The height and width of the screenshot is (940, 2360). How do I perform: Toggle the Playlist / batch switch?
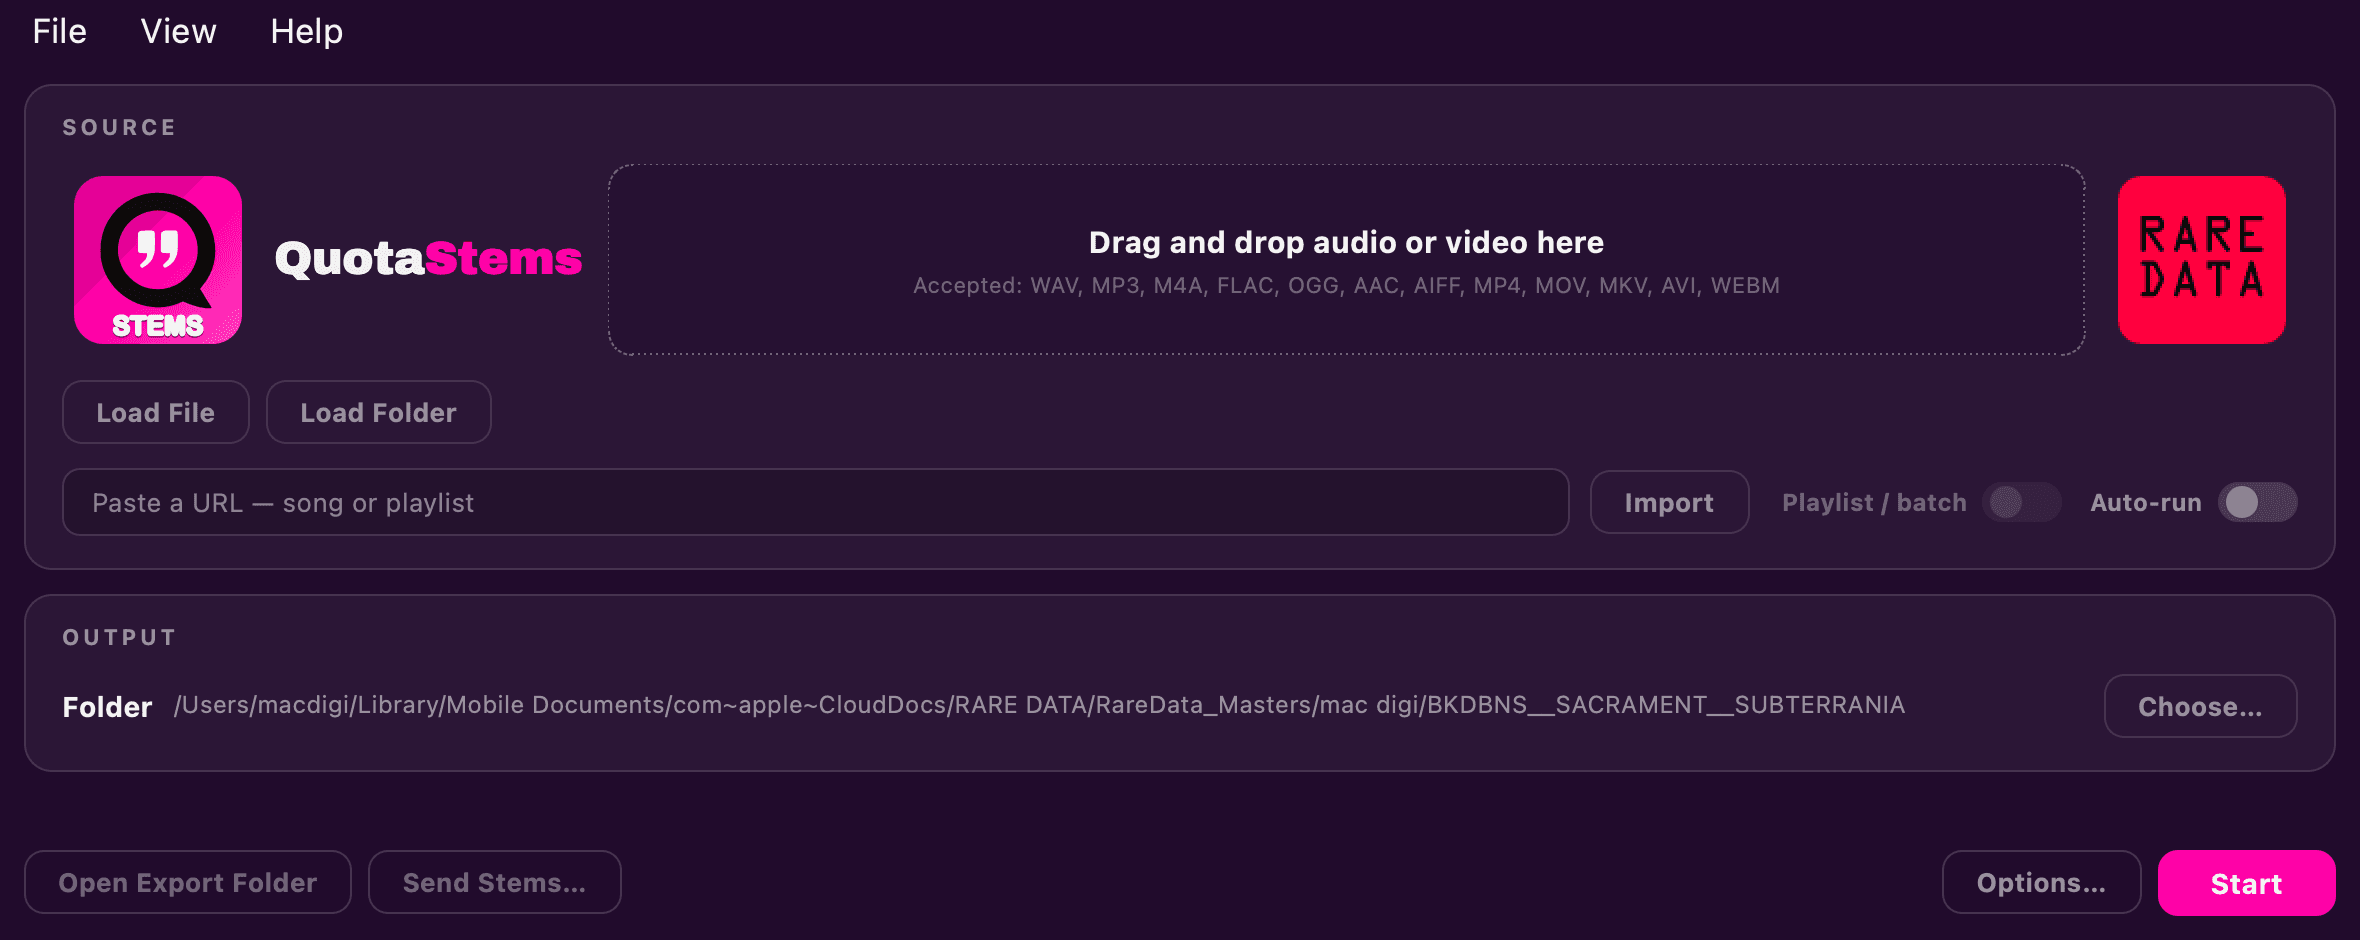(2021, 502)
